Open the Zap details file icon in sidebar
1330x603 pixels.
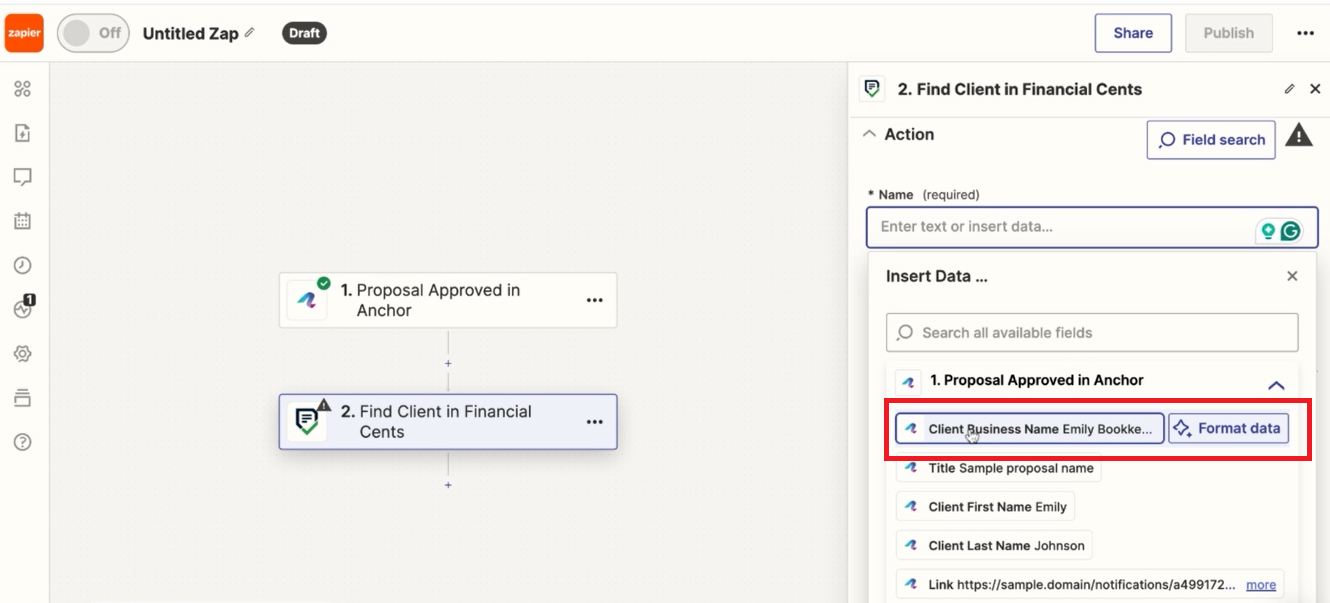(23, 133)
